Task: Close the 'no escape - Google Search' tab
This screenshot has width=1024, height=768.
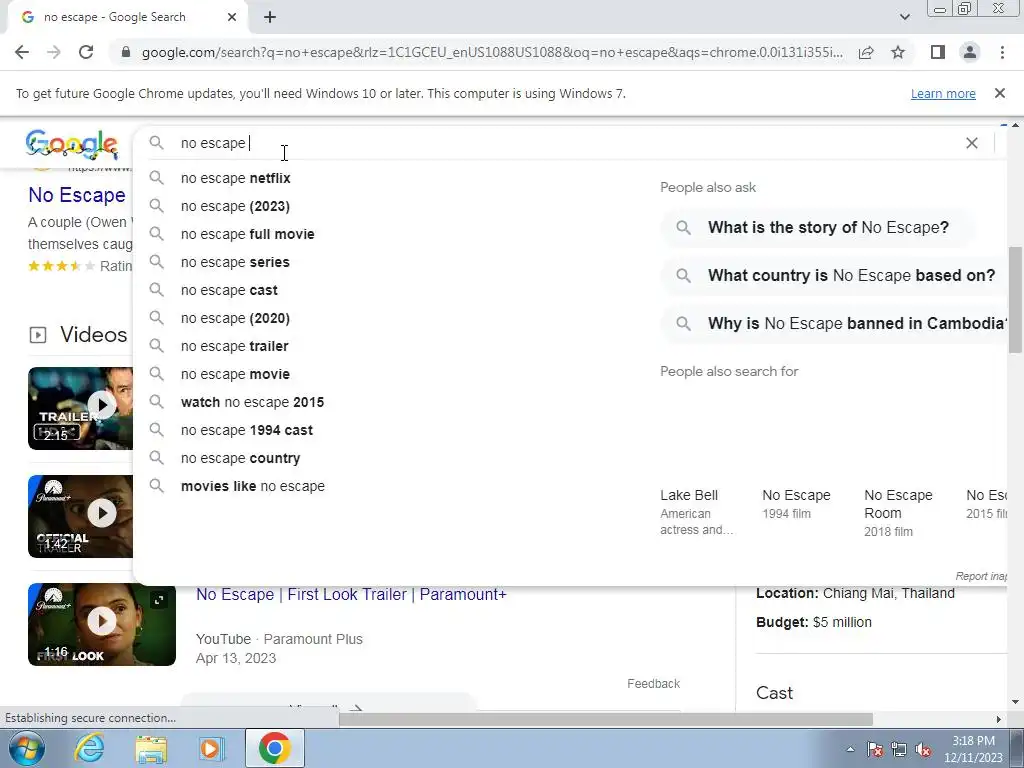Action: tap(232, 18)
